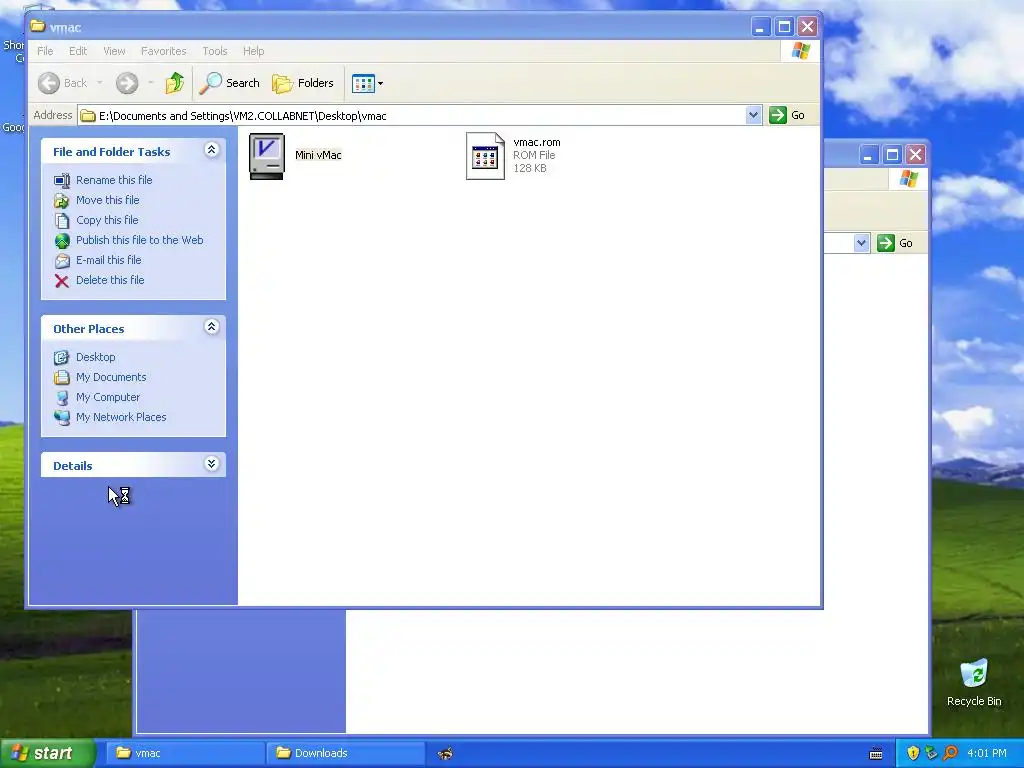Image resolution: width=1024 pixels, height=768 pixels.
Task: Go to My Computer in Other Places
Action: (108, 397)
